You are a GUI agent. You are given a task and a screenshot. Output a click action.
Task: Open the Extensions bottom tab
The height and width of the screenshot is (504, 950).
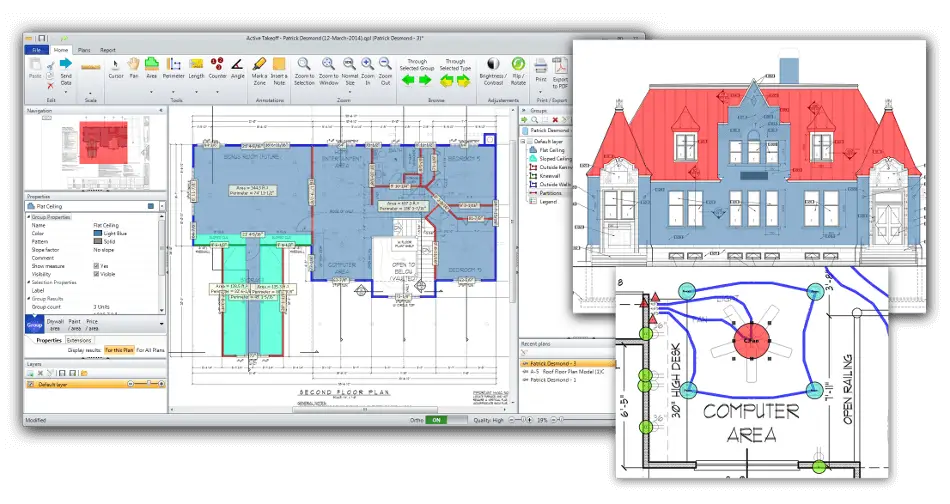(x=79, y=340)
